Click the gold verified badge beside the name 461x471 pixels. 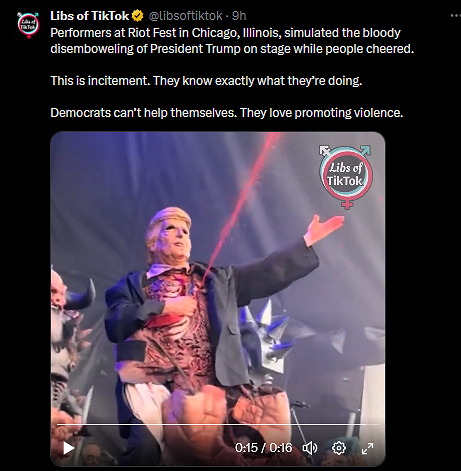(x=138, y=16)
